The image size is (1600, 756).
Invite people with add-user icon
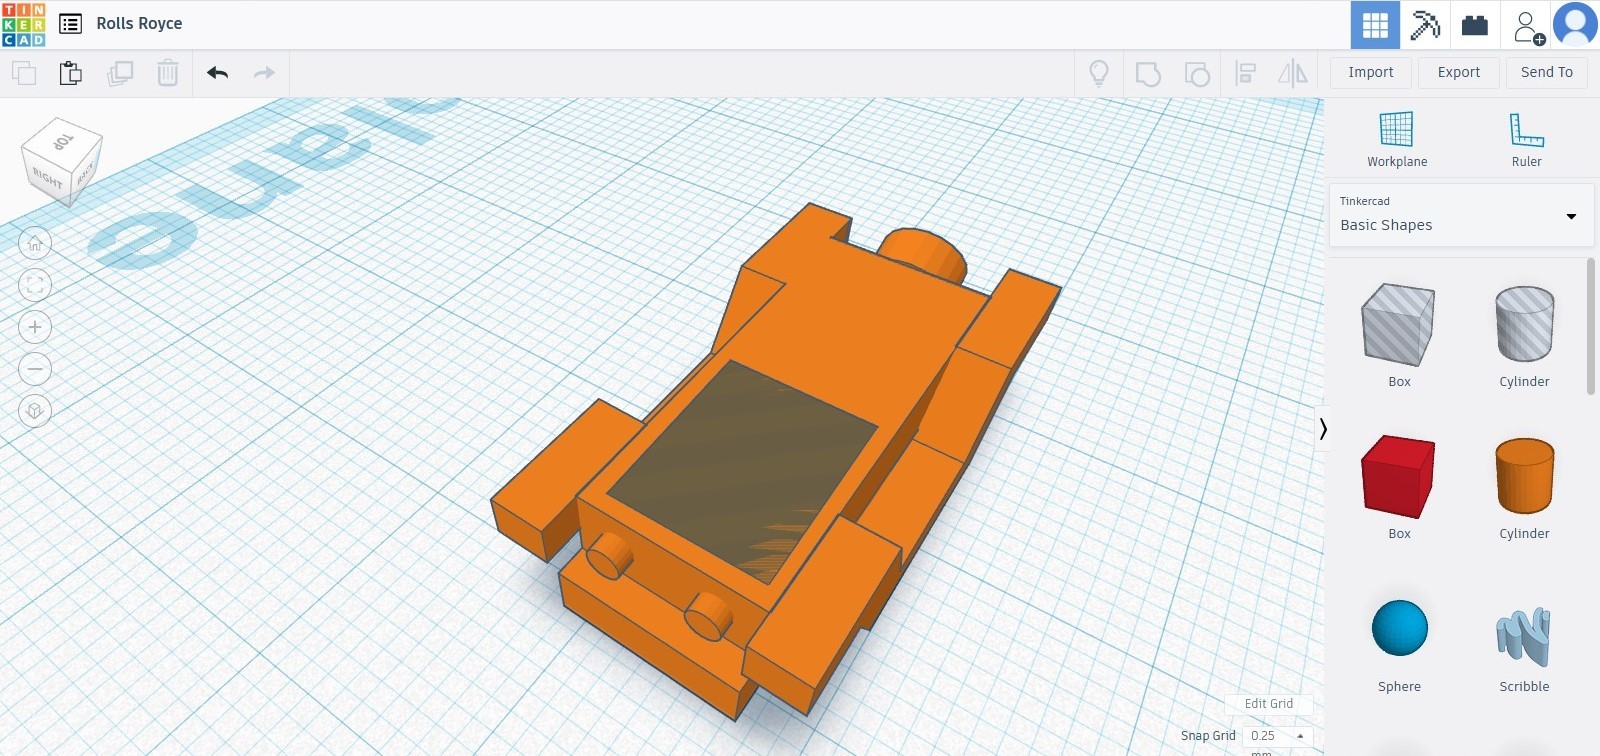pos(1528,27)
